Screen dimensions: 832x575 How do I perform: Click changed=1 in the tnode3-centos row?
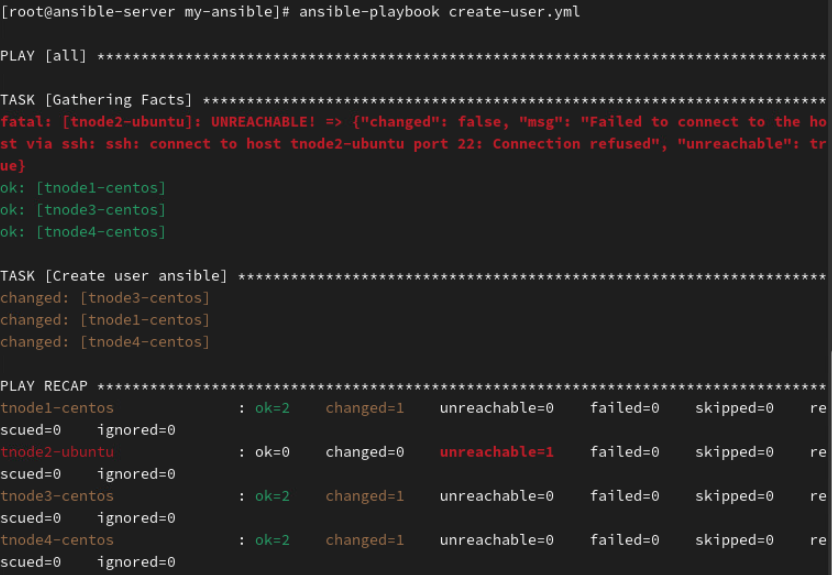coord(365,496)
